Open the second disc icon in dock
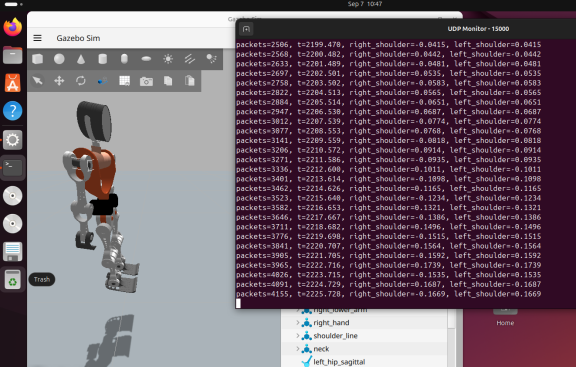 click(13, 224)
